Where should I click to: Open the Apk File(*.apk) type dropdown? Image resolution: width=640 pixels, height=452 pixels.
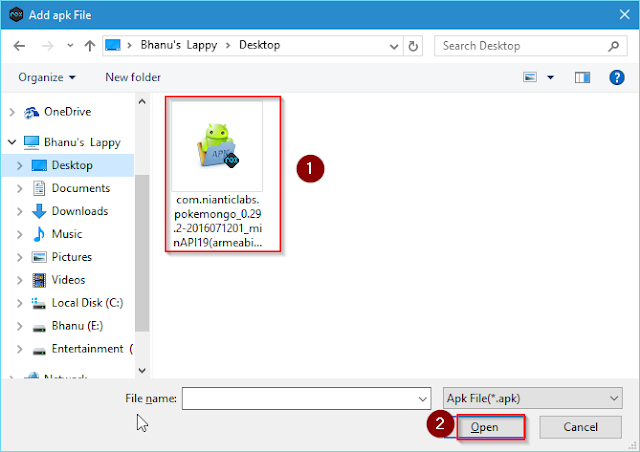(x=533, y=398)
